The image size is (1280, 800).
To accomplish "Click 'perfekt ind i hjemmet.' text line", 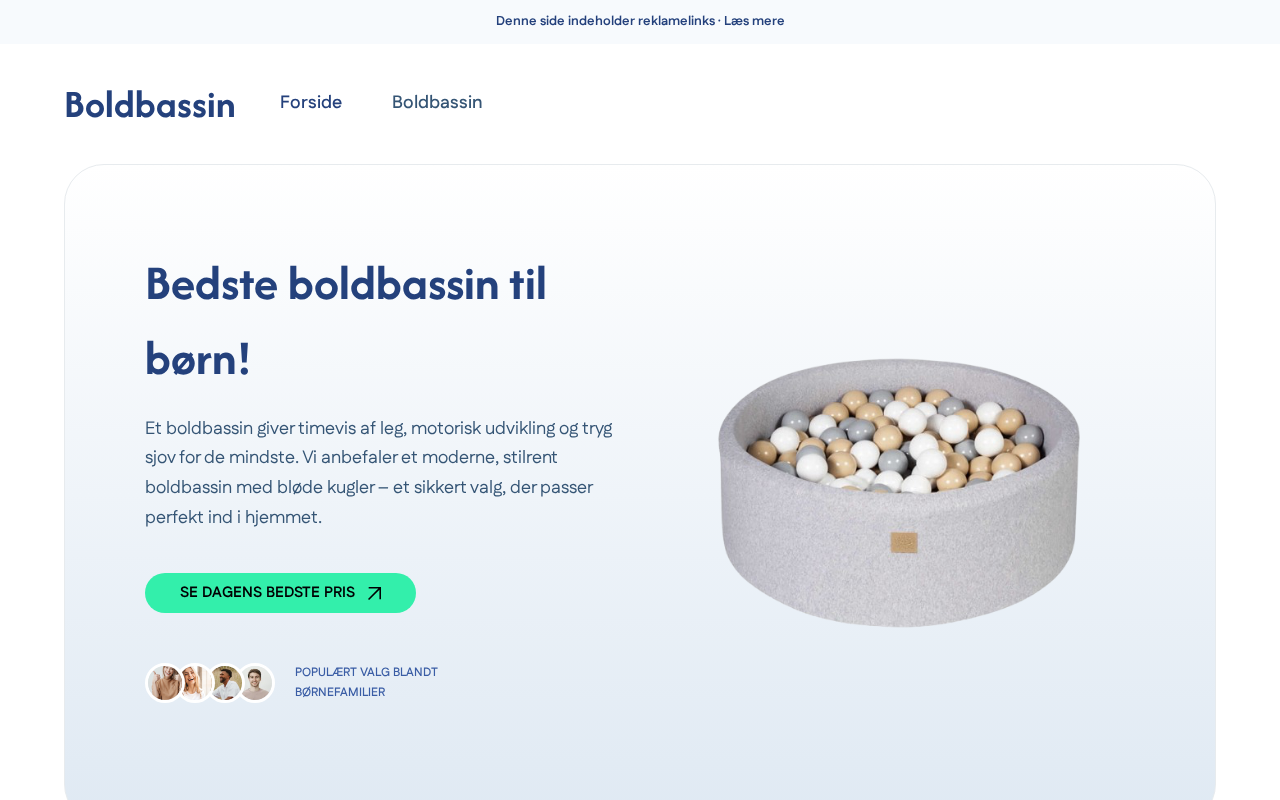I will coord(233,517).
